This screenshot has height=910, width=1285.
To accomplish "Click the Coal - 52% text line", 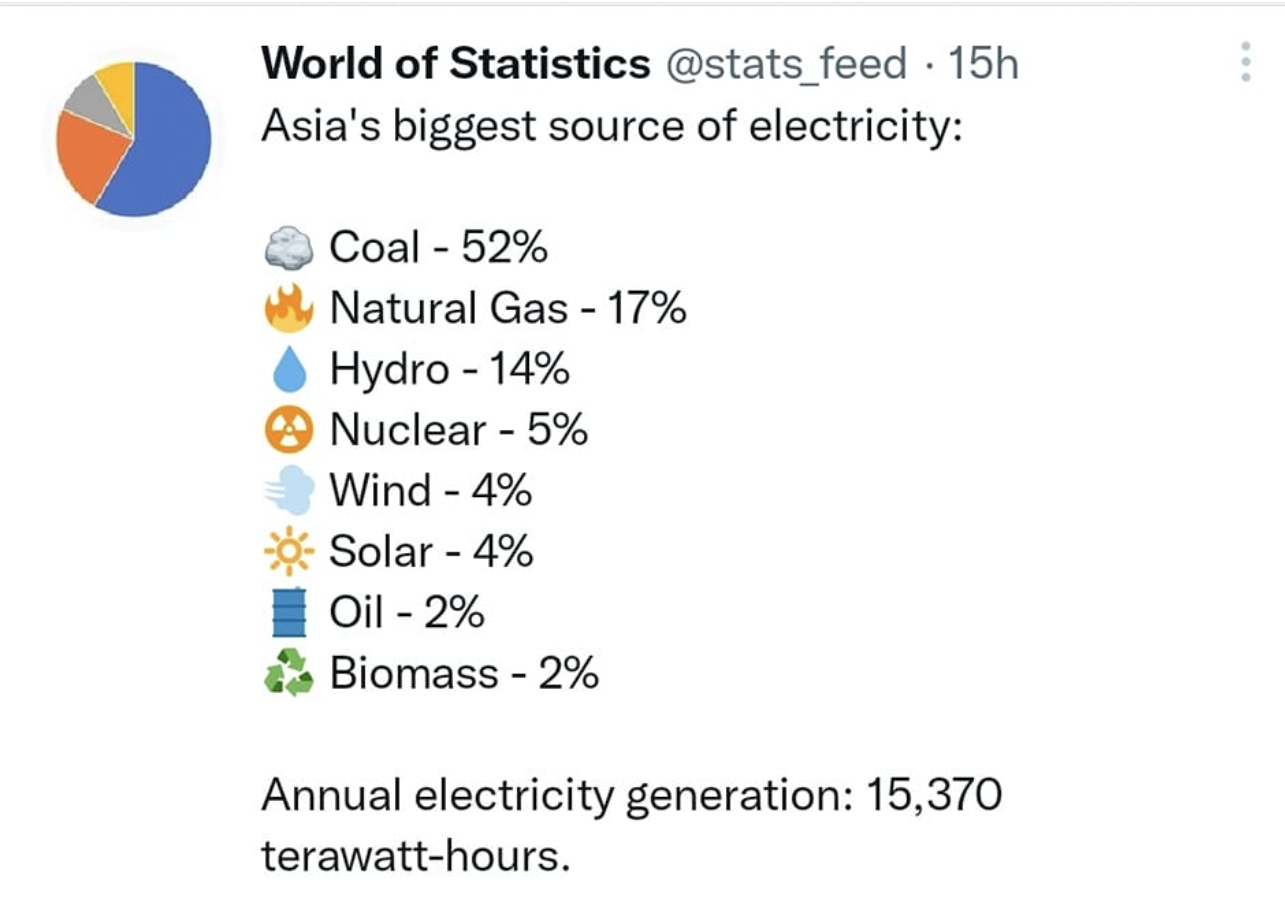I will point(438,247).
